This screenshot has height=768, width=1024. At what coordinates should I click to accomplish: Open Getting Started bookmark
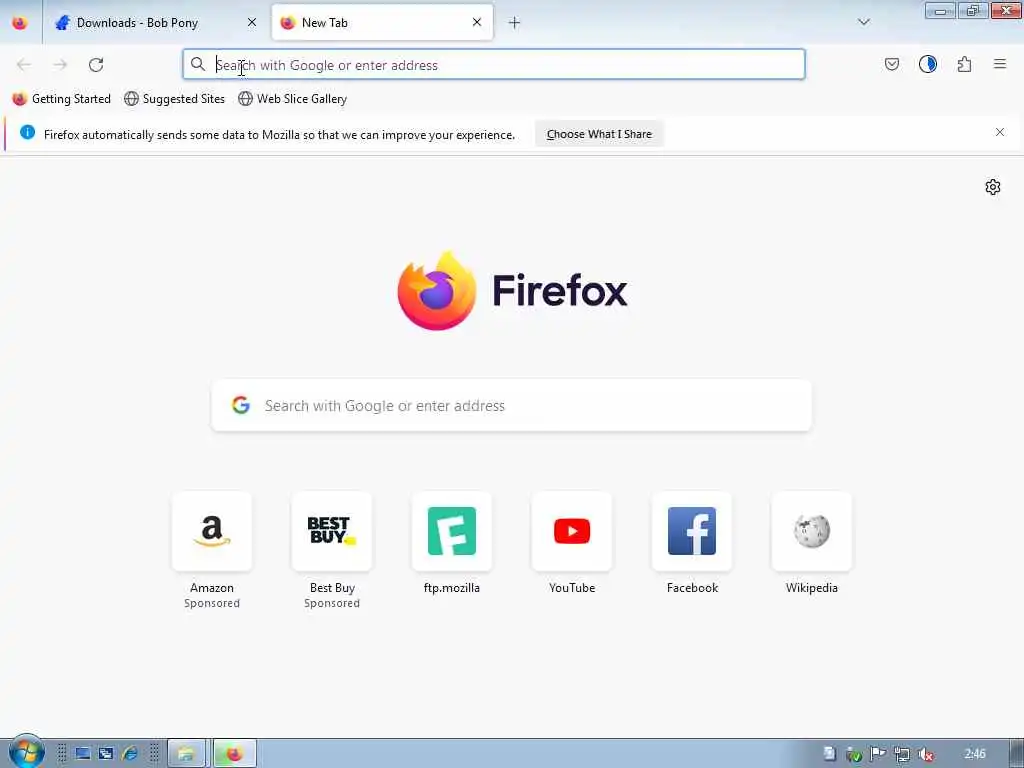tap(61, 99)
